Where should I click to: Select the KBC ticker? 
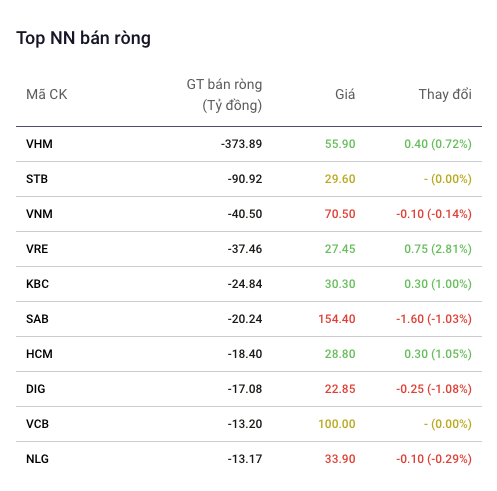coord(37,284)
